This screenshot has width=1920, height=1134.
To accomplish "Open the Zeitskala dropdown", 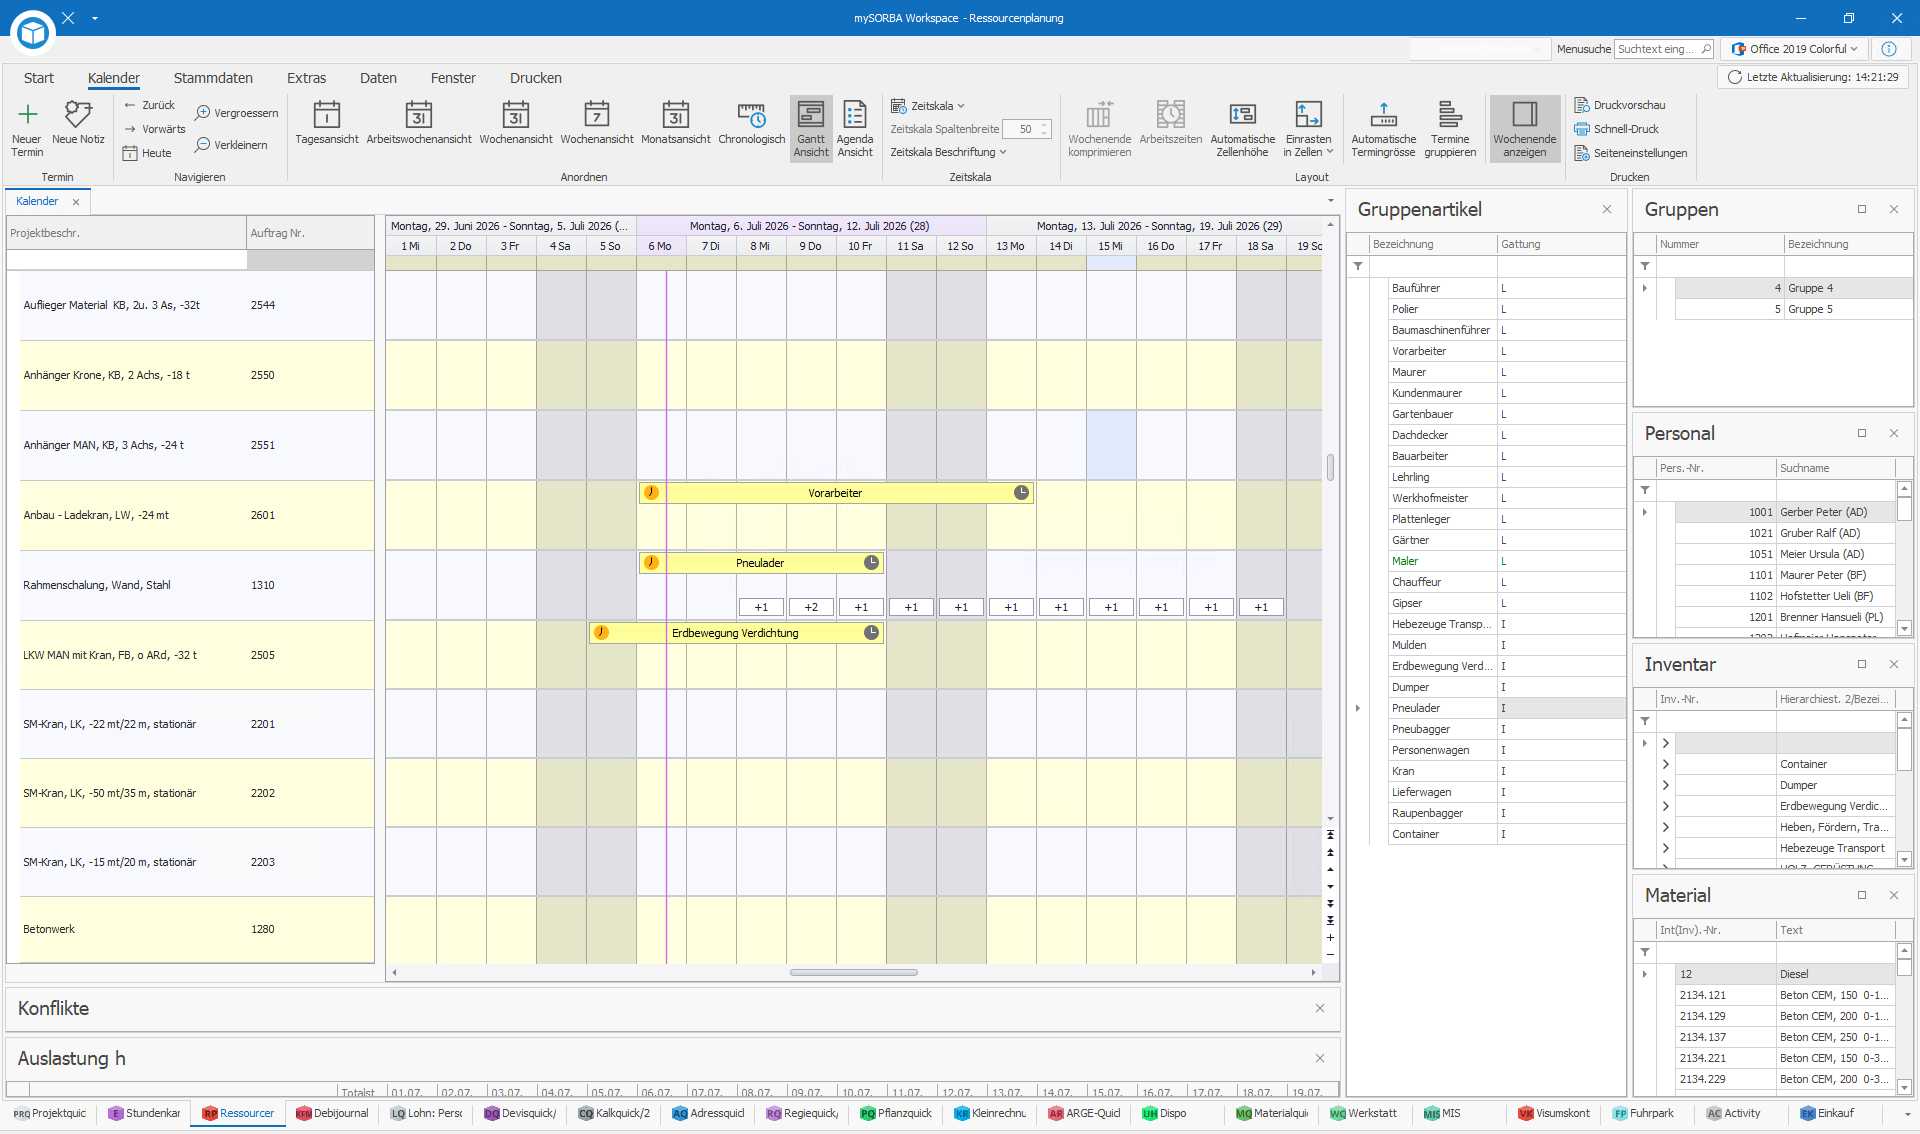I will [x=928, y=106].
